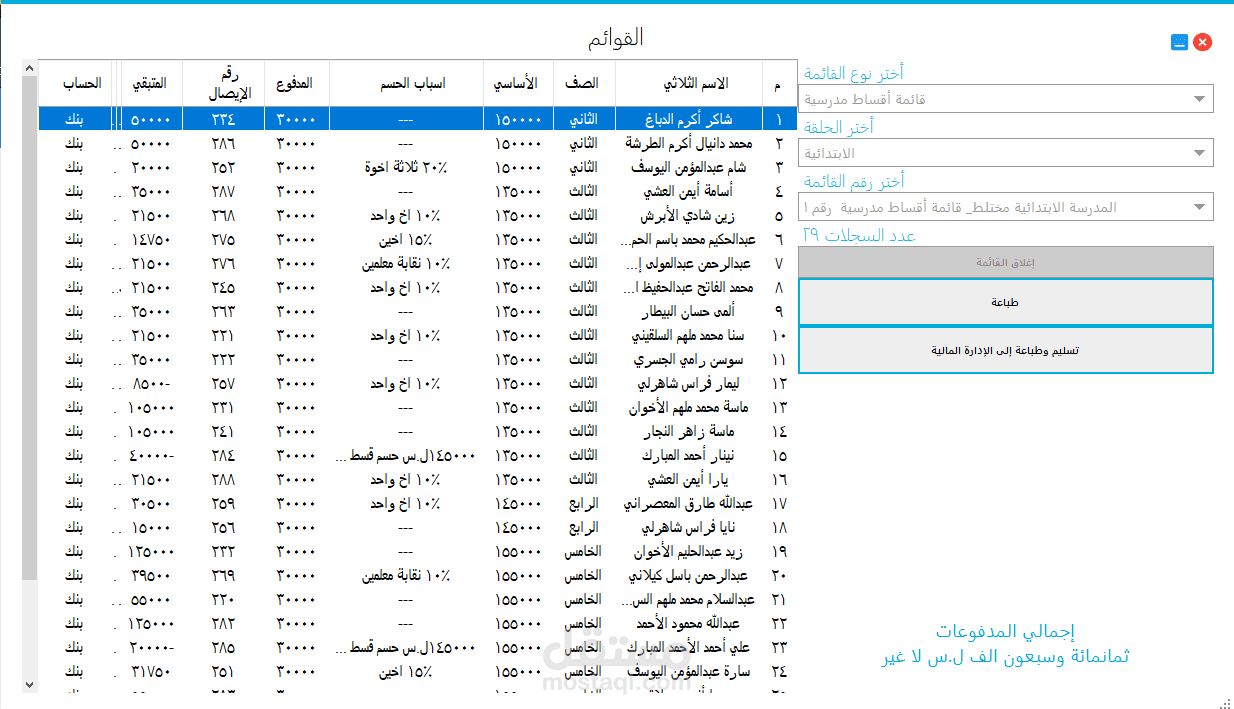Click تسليم وطباعة إلى الإدارة المالية button
Image resolution: width=1234 pixels, height=709 pixels.
(1006, 350)
